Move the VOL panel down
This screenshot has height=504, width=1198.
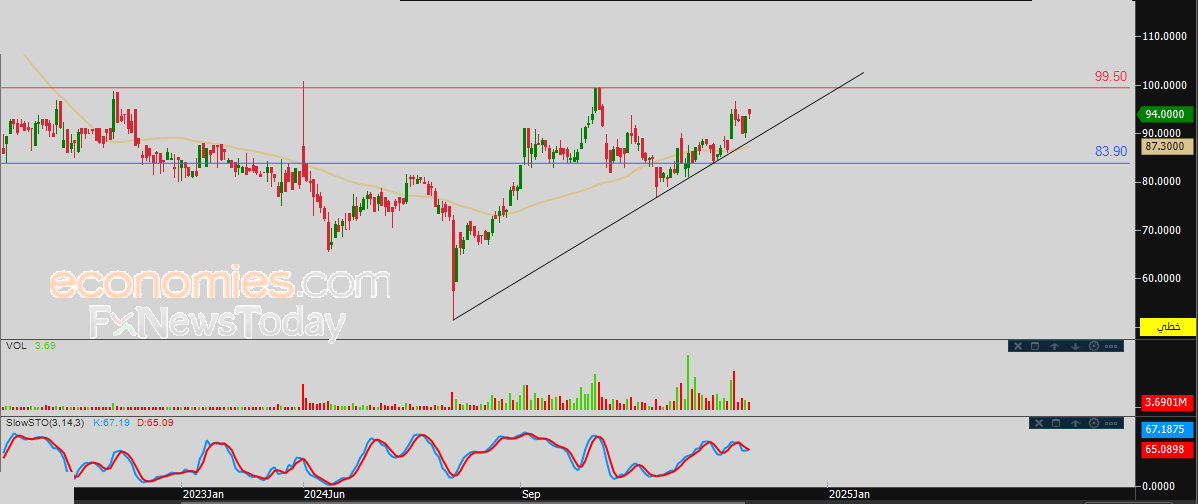click(1075, 346)
